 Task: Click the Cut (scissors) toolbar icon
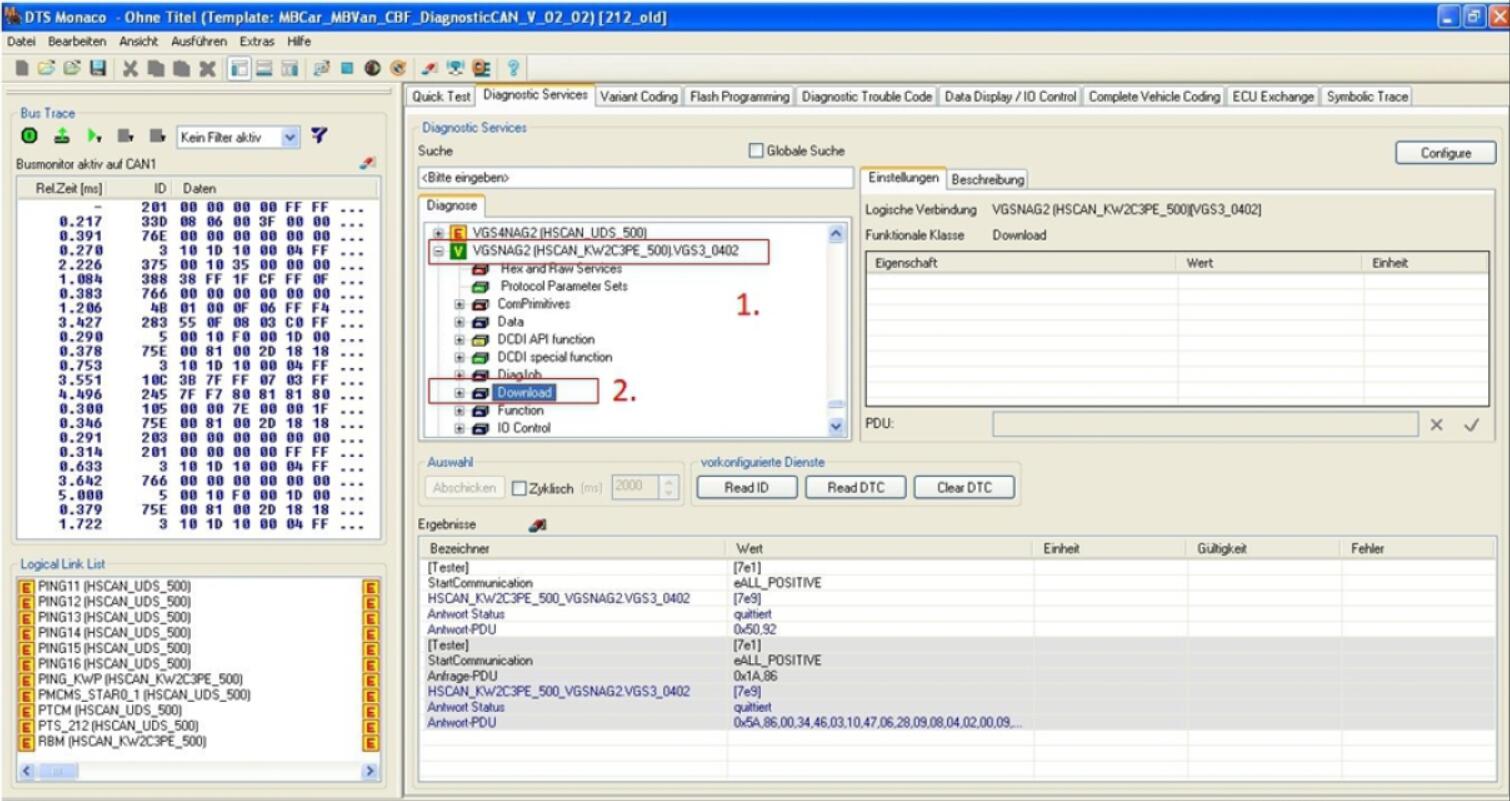point(130,68)
